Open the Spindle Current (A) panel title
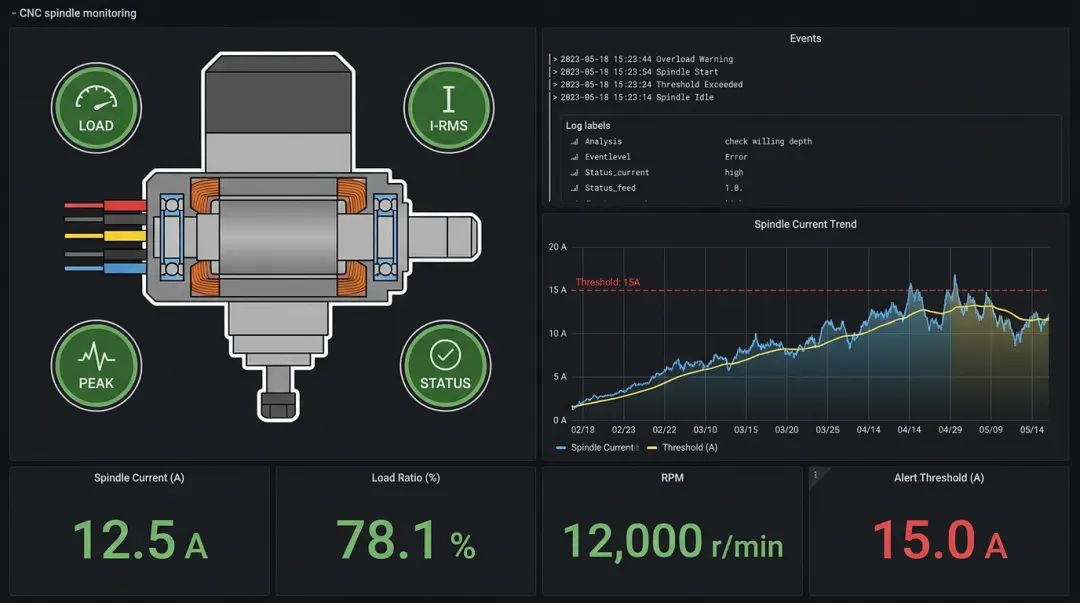 pyautogui.click(x=139, y=478)
